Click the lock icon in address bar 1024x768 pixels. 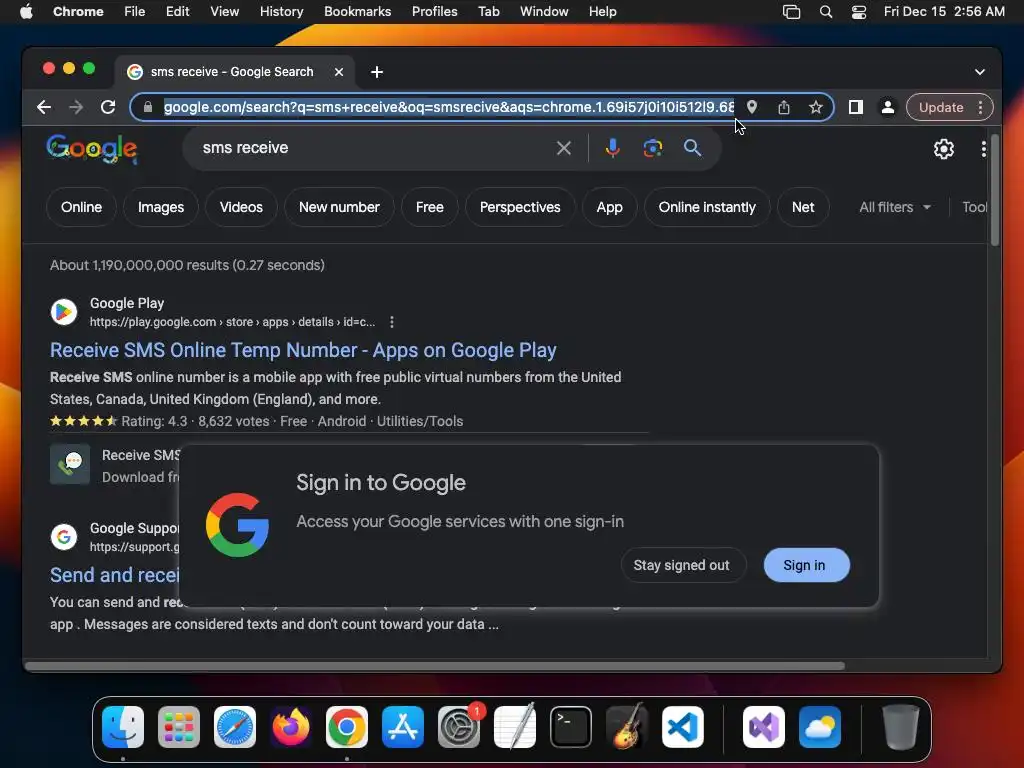(x=148, y=107)
